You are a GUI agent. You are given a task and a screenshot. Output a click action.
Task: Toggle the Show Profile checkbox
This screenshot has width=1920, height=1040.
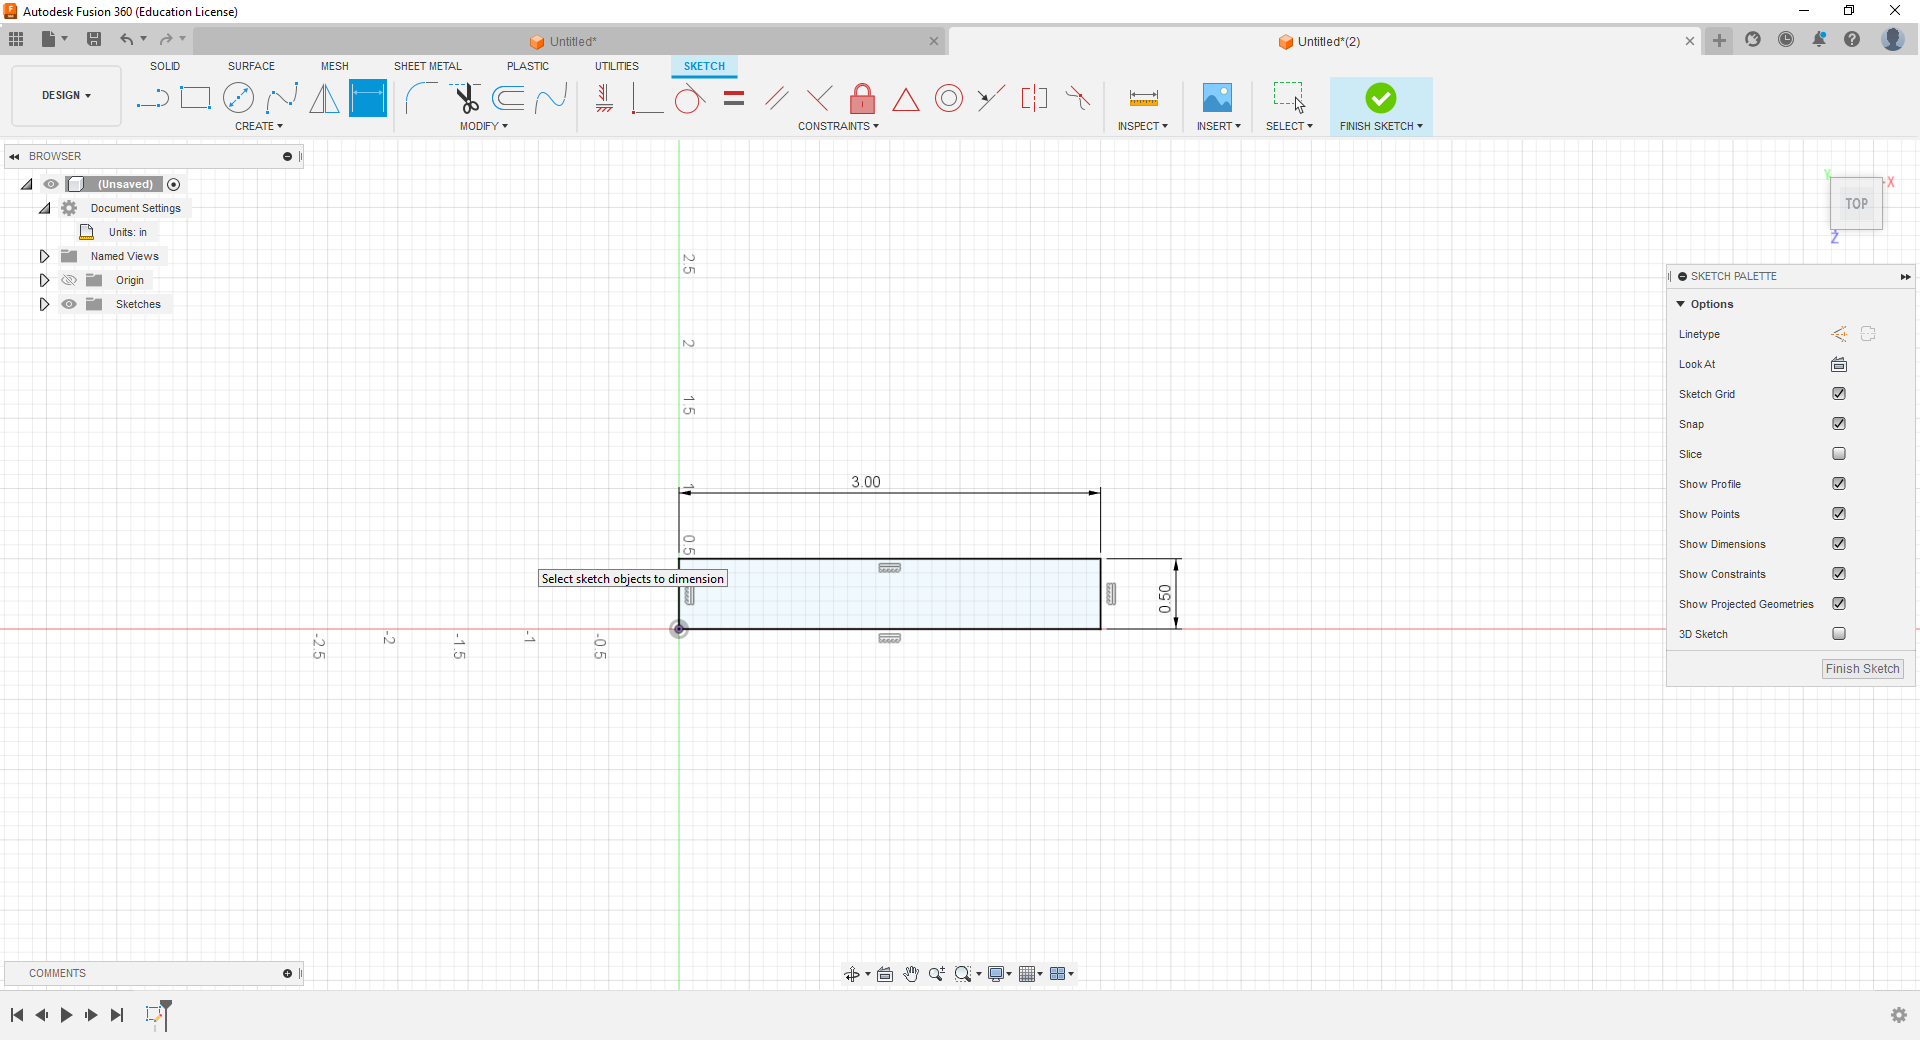click(1839, 484)
